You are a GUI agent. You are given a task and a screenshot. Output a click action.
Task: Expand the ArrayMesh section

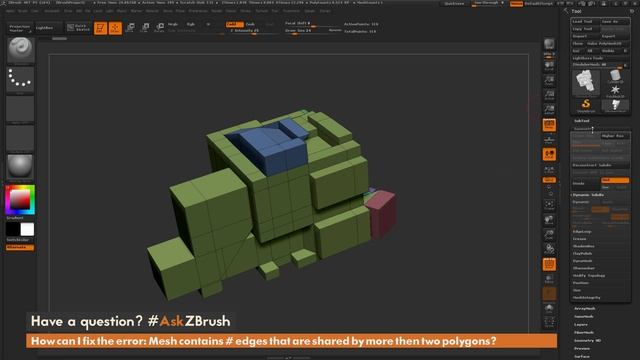pyautogui.click(x=584, y=309)
